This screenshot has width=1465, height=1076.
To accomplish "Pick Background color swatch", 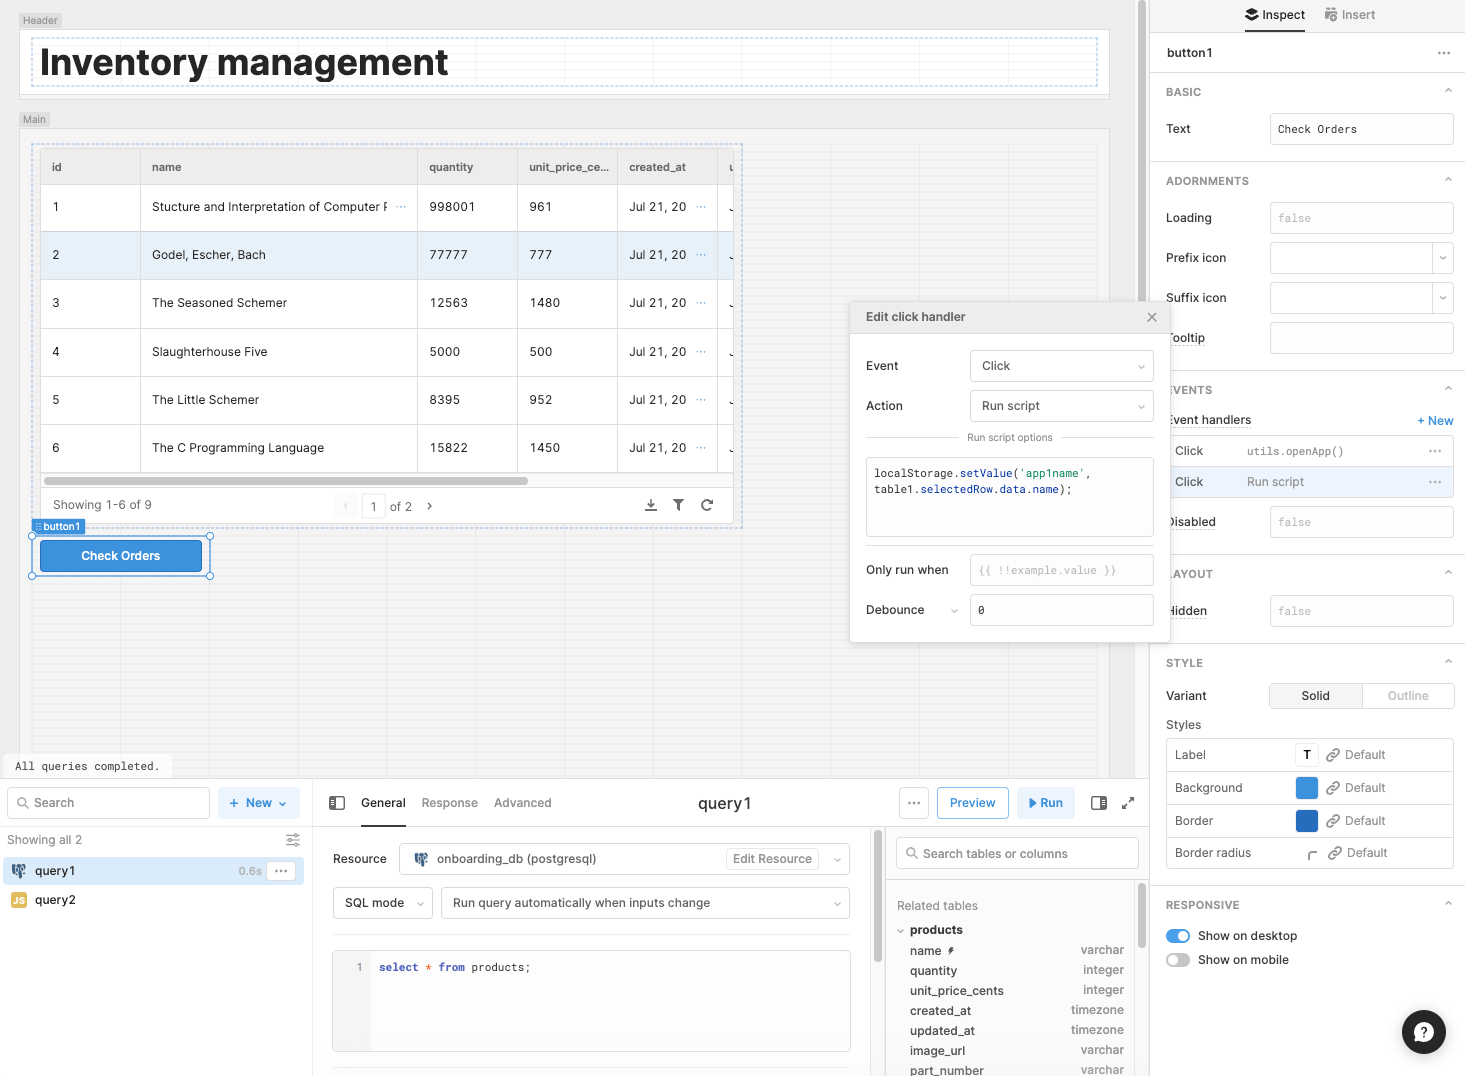I will [x=1307, y=788].
